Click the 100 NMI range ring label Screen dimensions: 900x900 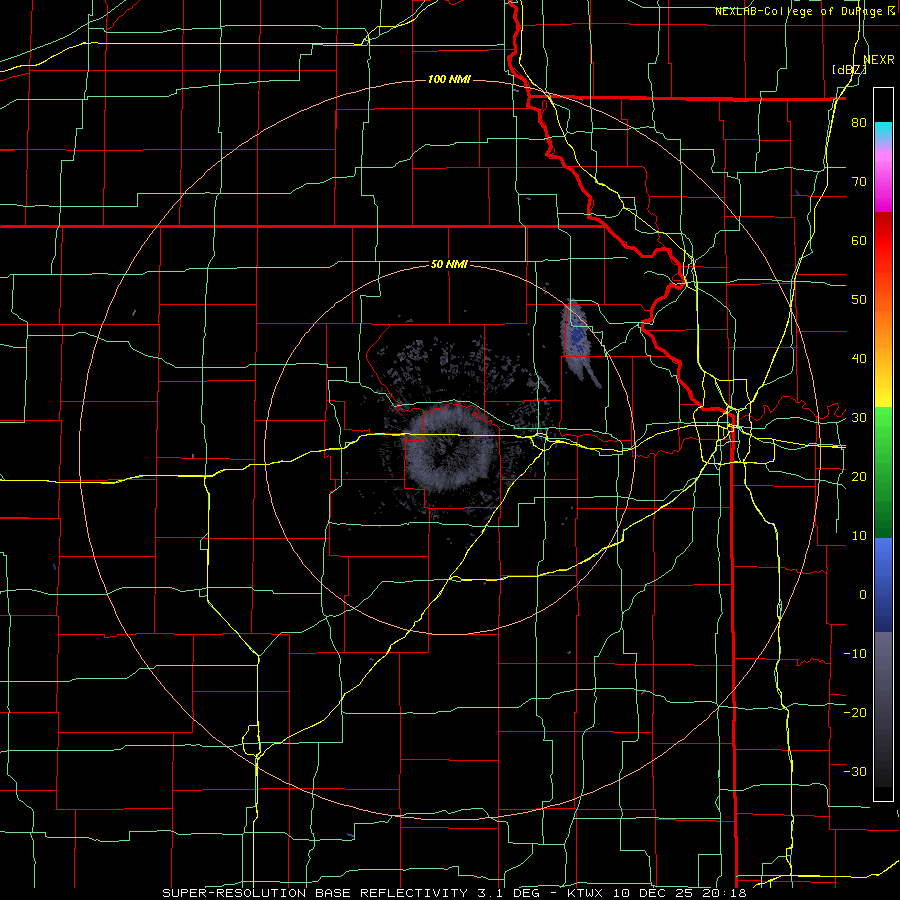pyautogui.click(x=449, y=79)
